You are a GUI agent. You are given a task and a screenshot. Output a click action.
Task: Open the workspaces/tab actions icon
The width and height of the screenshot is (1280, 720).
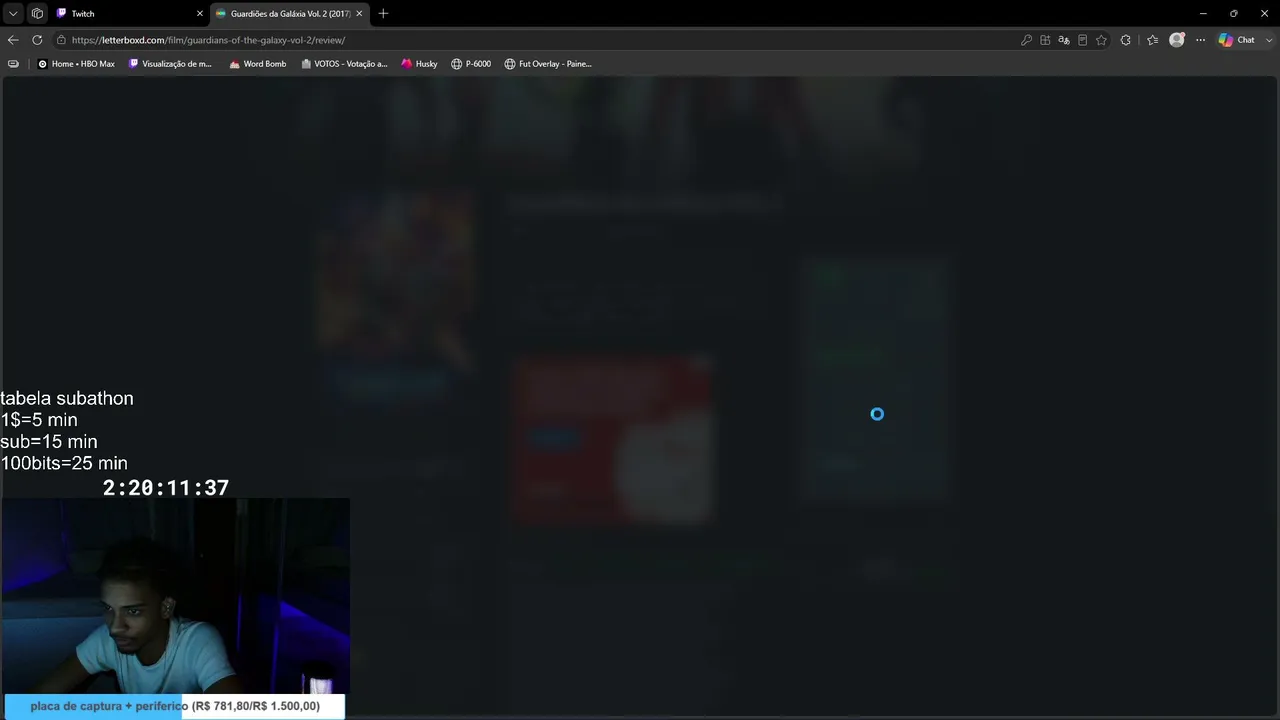coord(37,13)
